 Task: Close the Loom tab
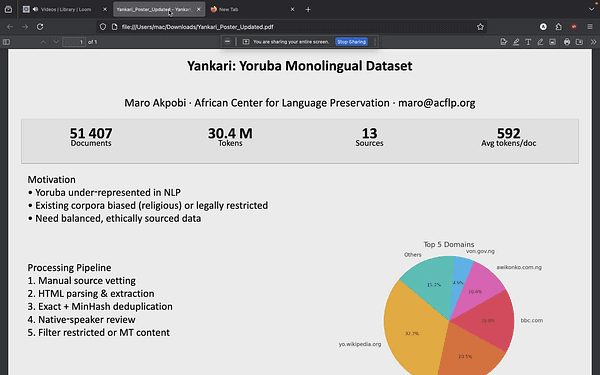105,9
